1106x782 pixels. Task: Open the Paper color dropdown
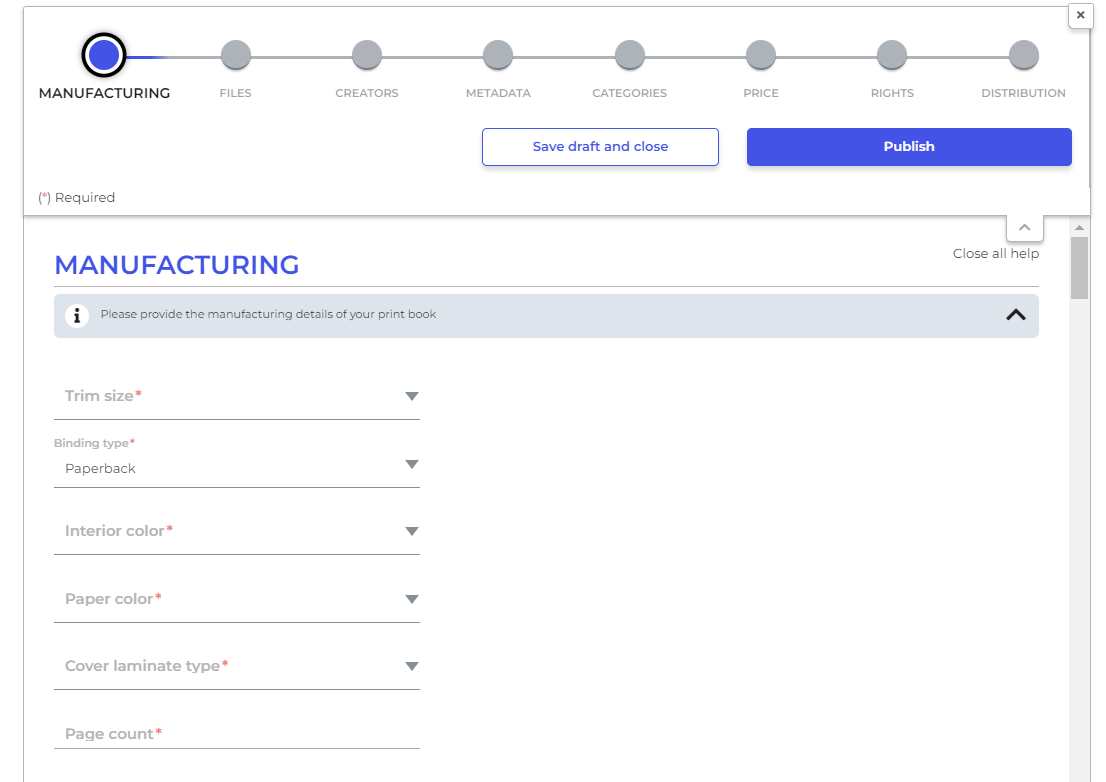pos(236,599)
